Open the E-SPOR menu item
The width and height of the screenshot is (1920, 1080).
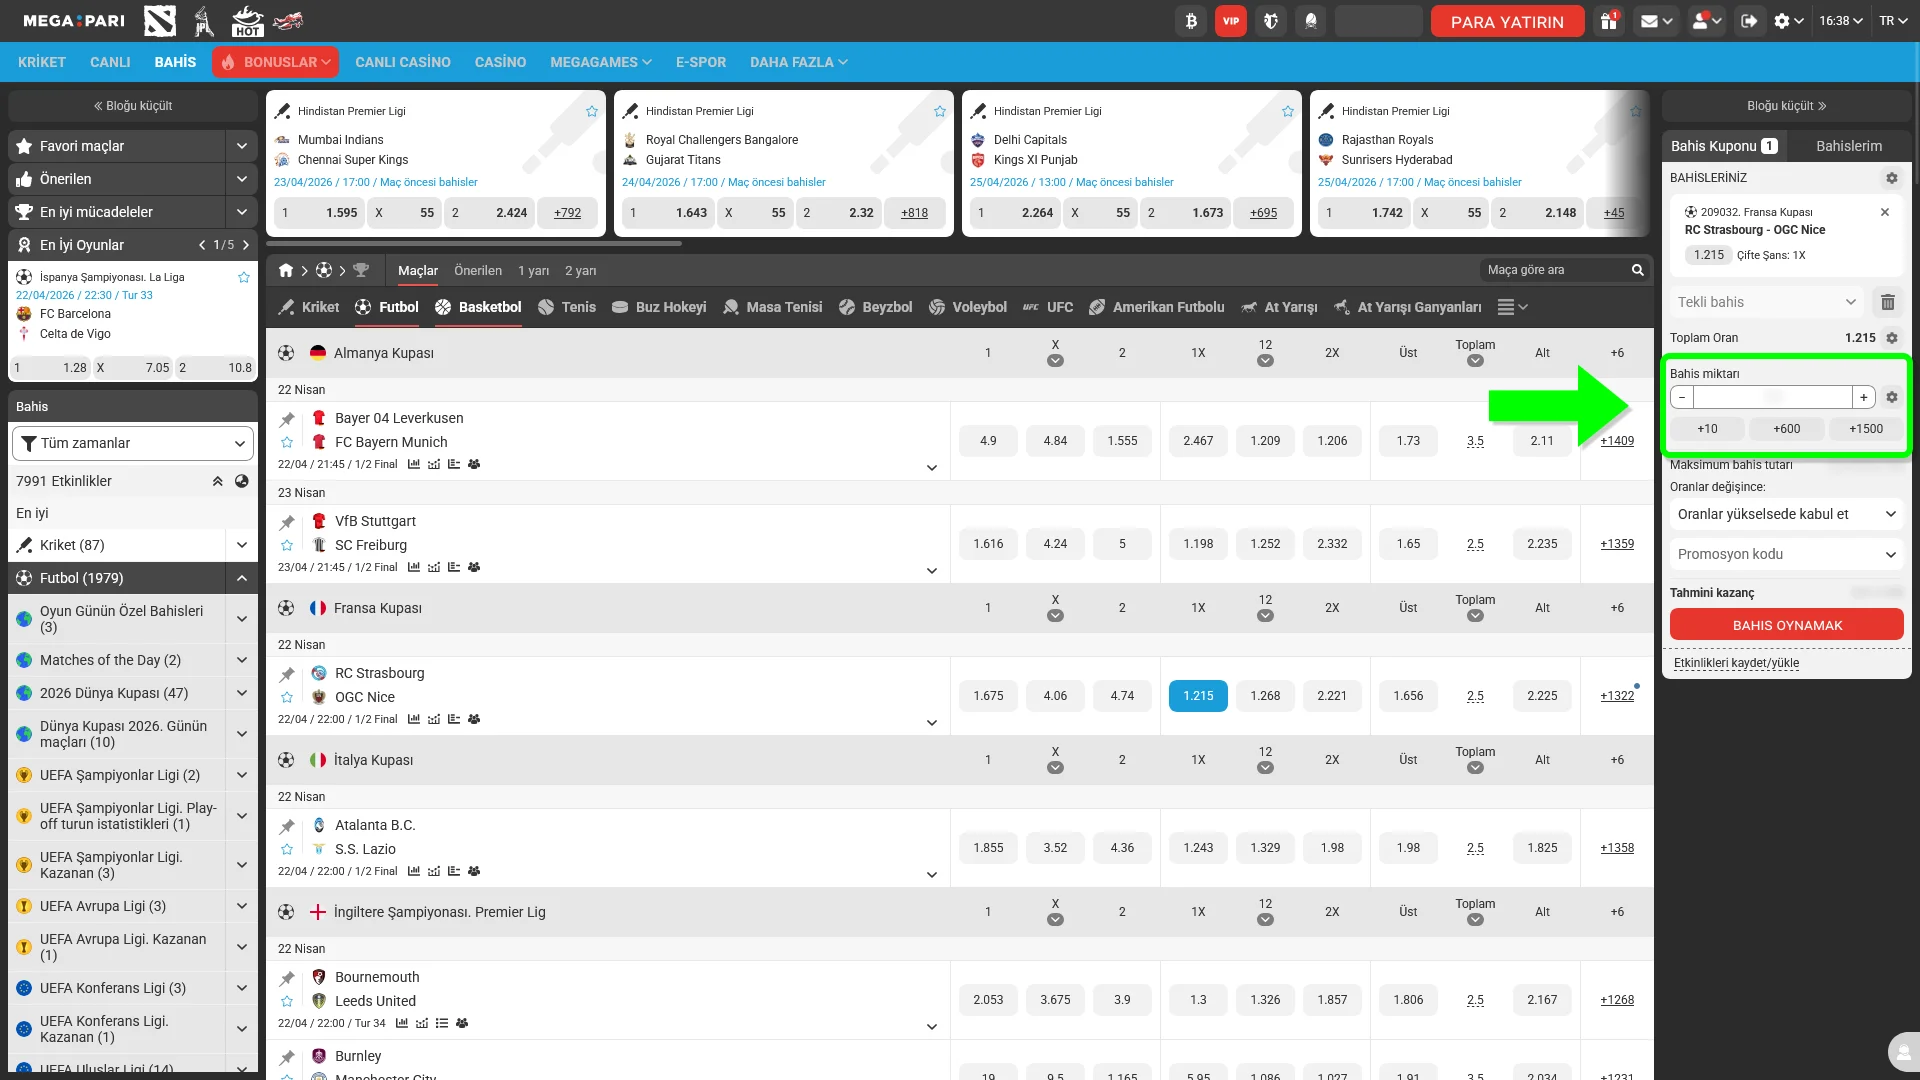coord(701,62)
